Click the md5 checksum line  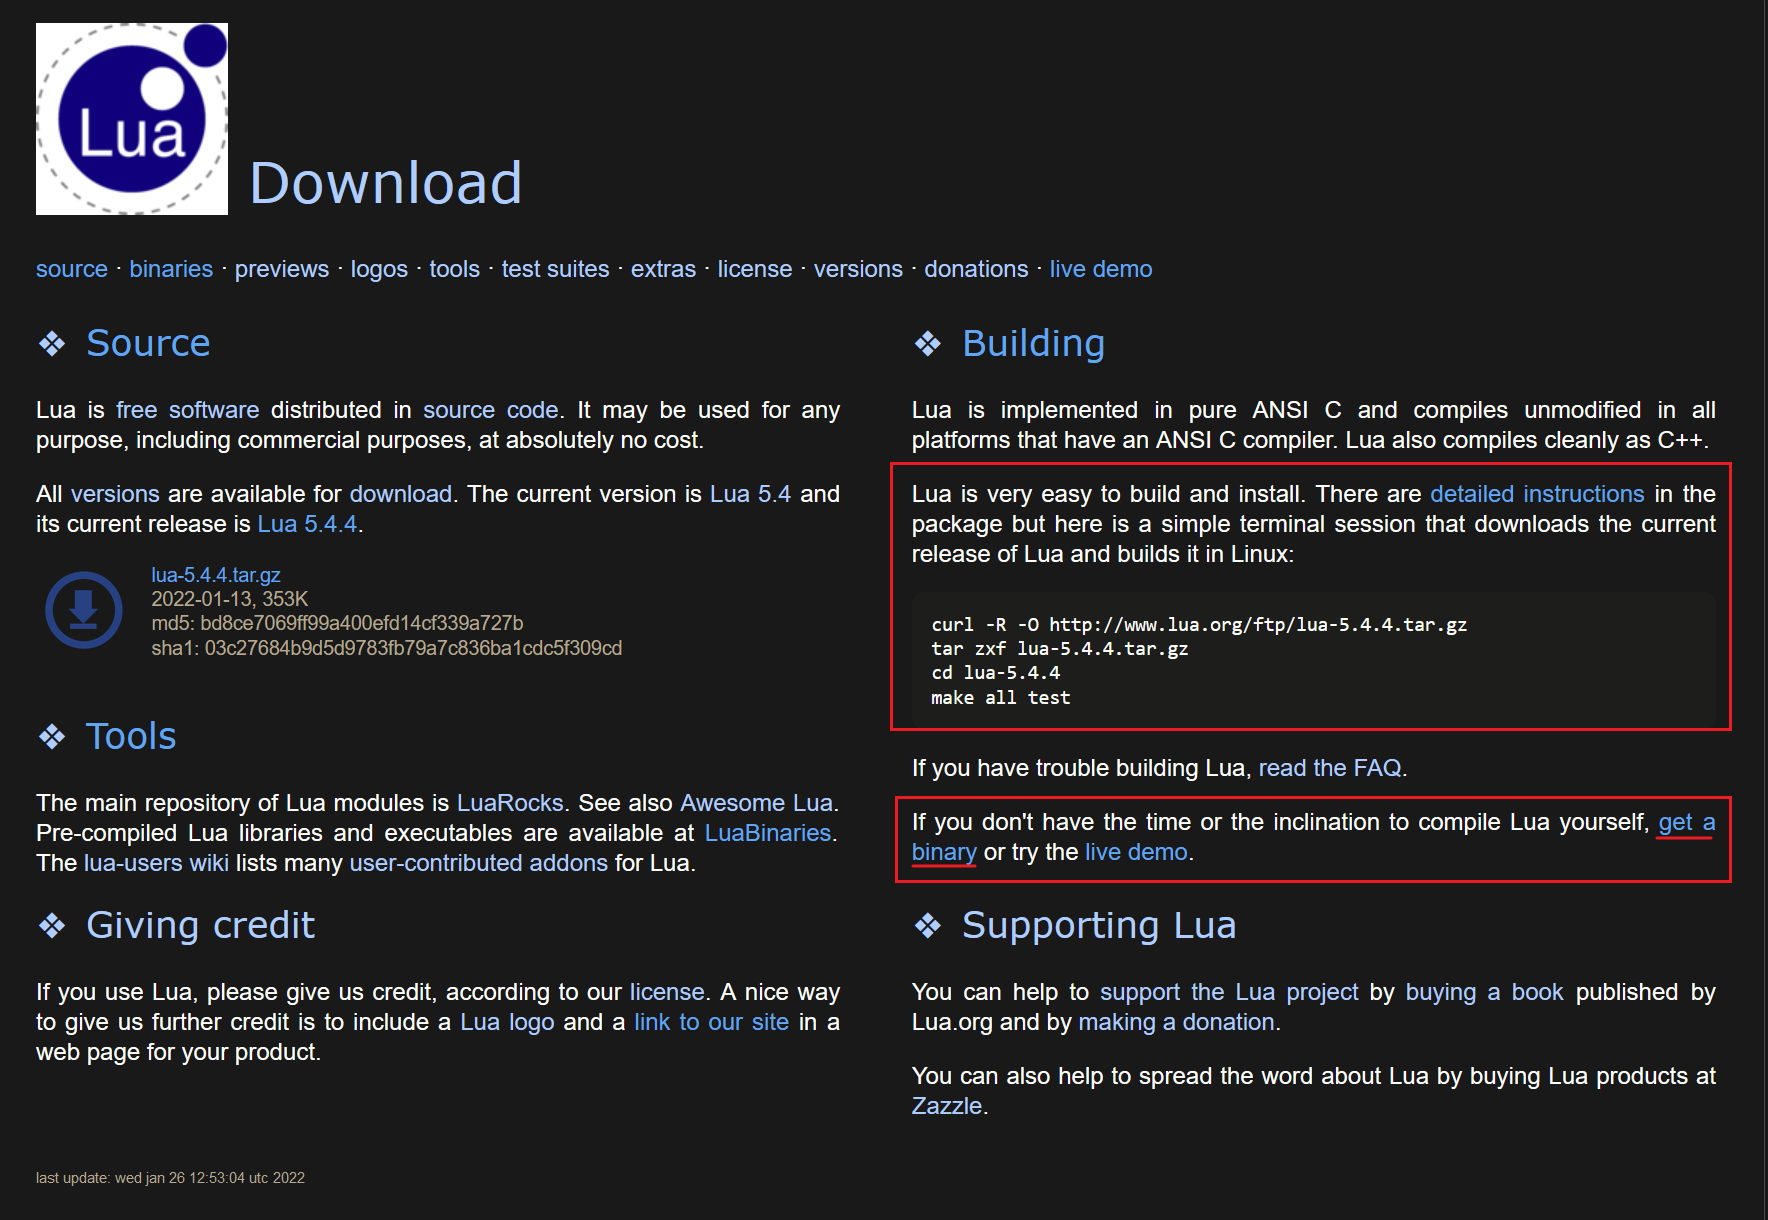click(337, 623)
